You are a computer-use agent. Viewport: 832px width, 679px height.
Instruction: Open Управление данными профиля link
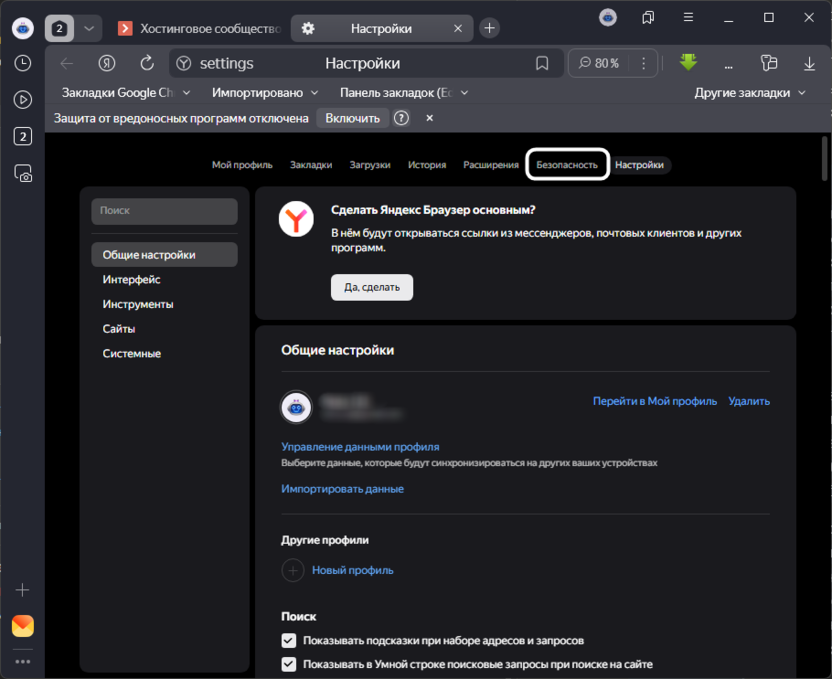click(360, 447)
